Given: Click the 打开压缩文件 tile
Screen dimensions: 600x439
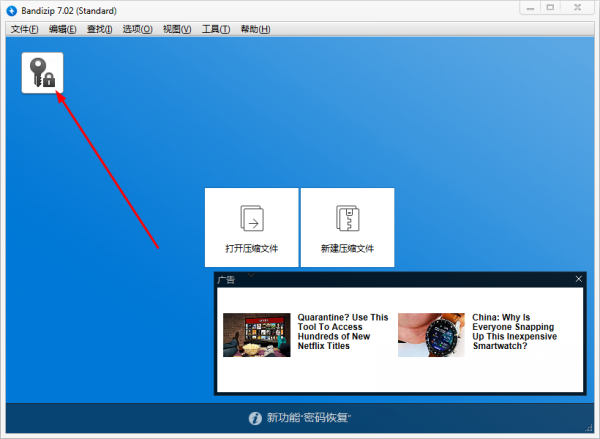Looking at the screenshot, I should (x=251, y=227).
